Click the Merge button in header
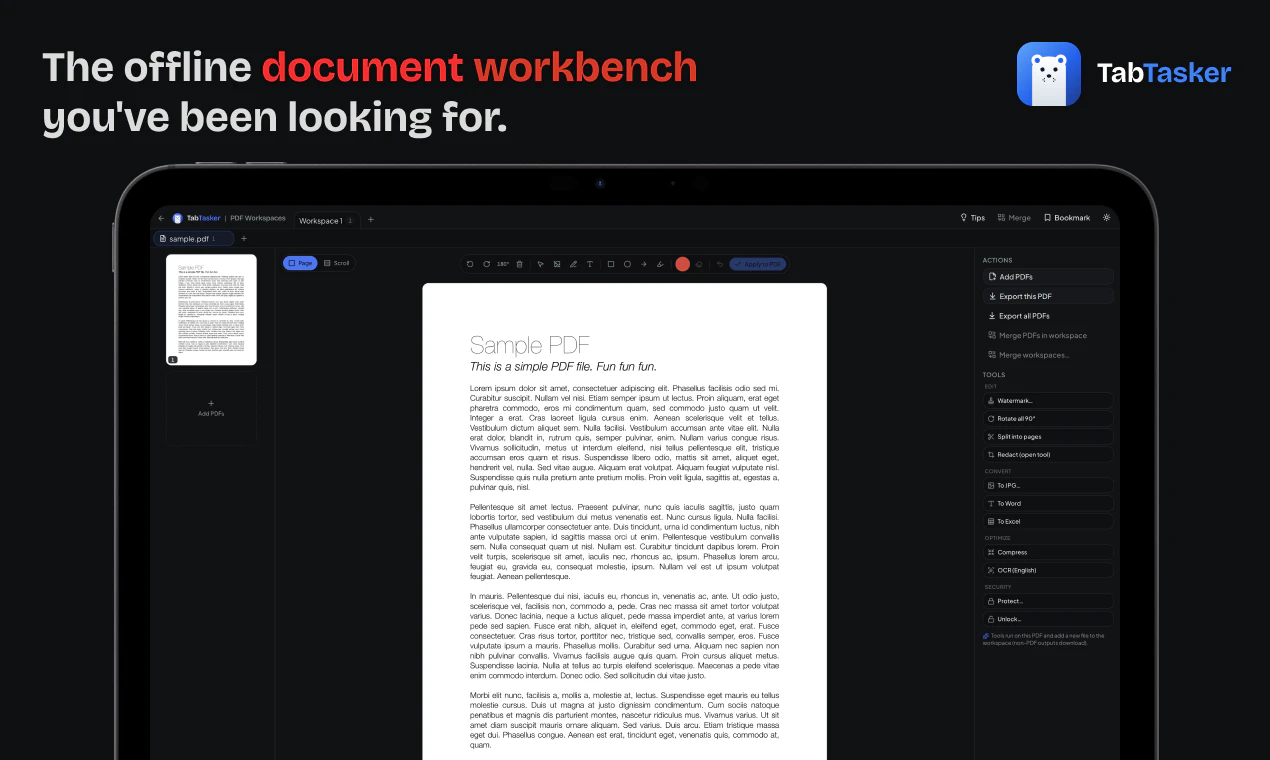 (1014, 218)
